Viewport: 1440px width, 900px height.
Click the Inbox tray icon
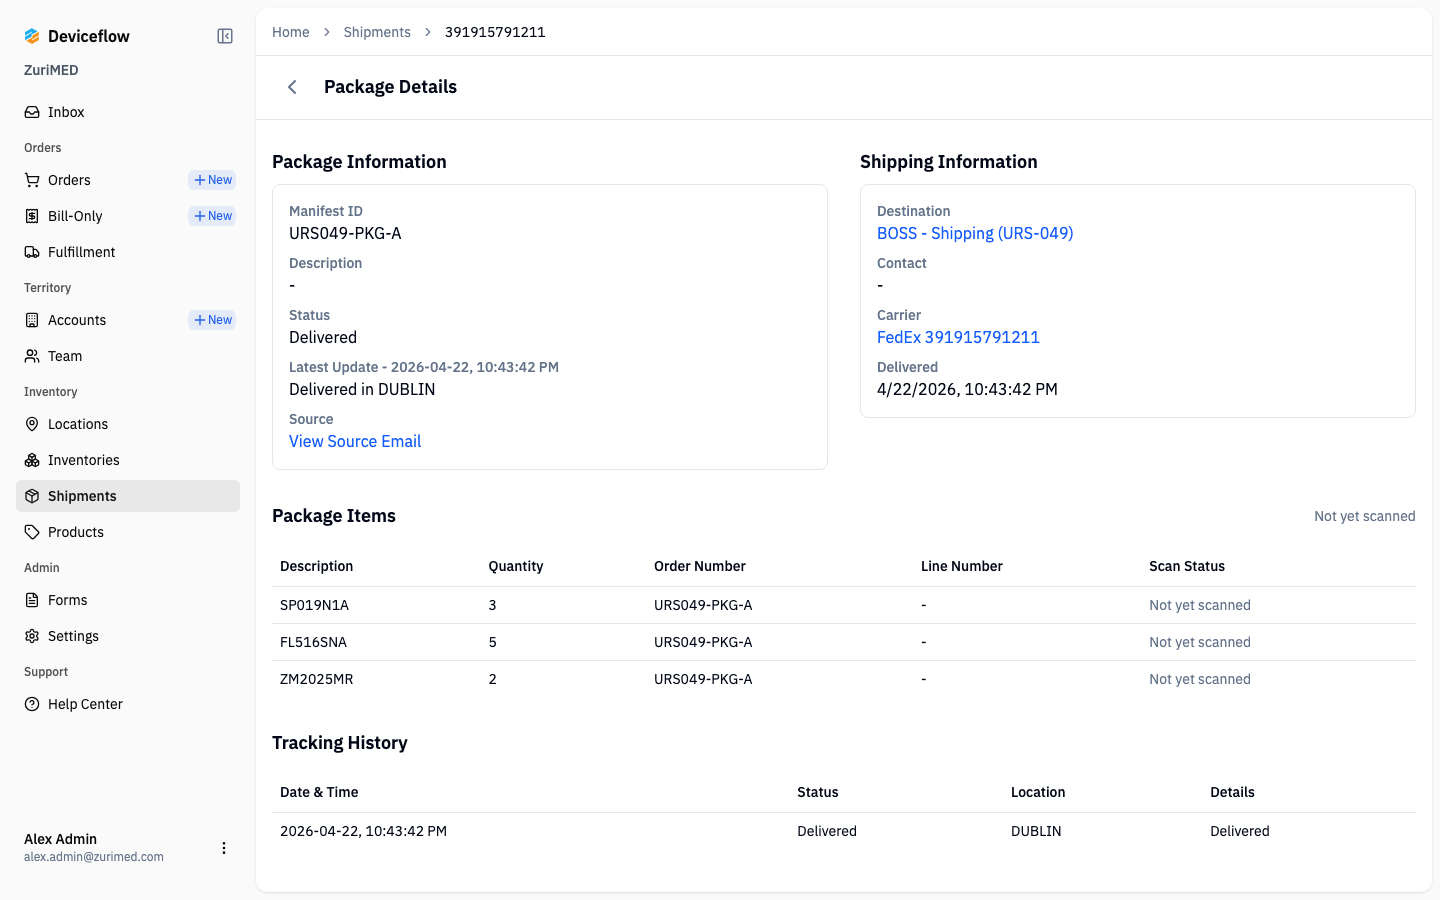coord(32,112)
